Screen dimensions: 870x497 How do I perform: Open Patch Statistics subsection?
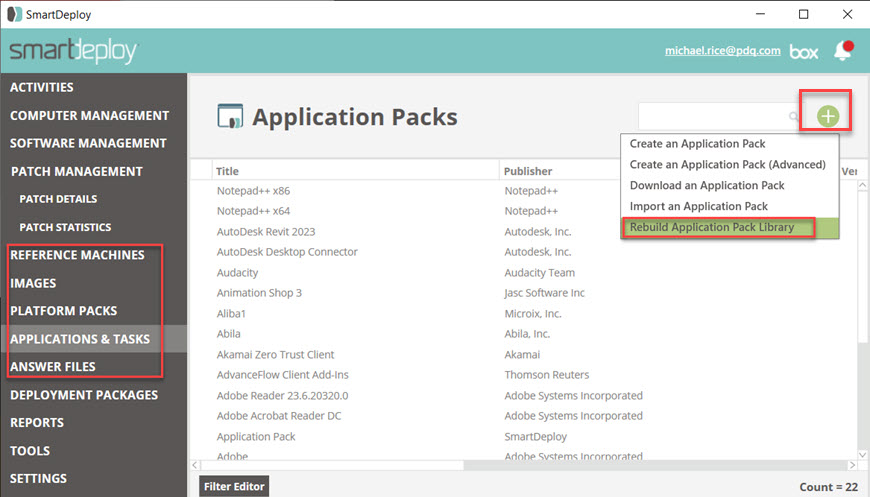click(x=65, y=227)
